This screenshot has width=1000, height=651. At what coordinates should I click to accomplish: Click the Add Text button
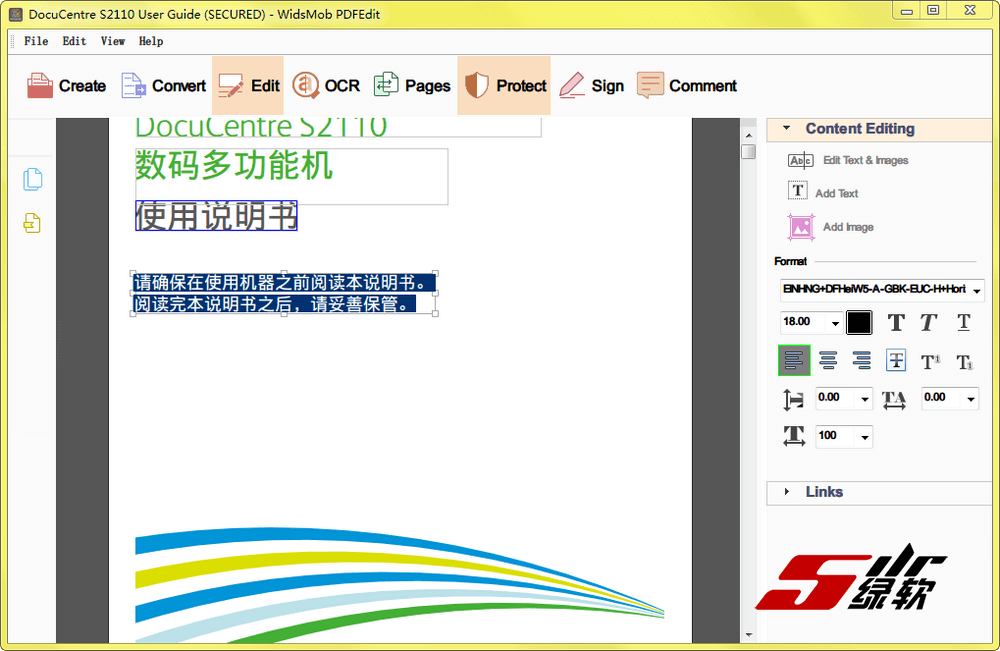836,193
